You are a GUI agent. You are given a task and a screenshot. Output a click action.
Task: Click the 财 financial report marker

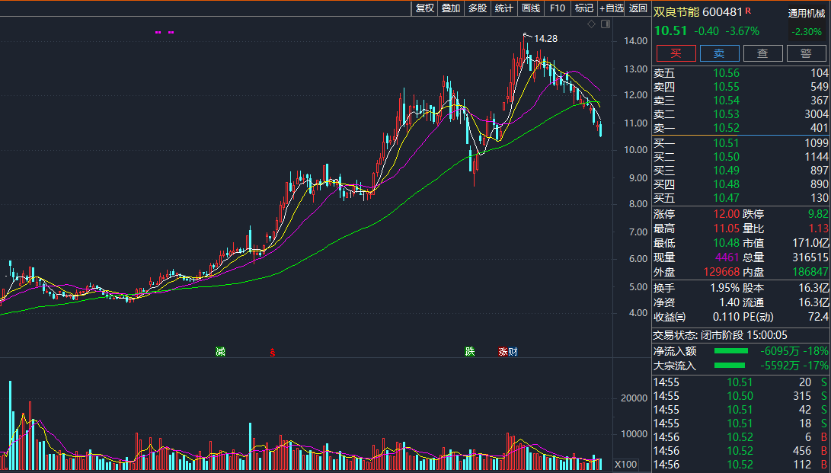513,351
